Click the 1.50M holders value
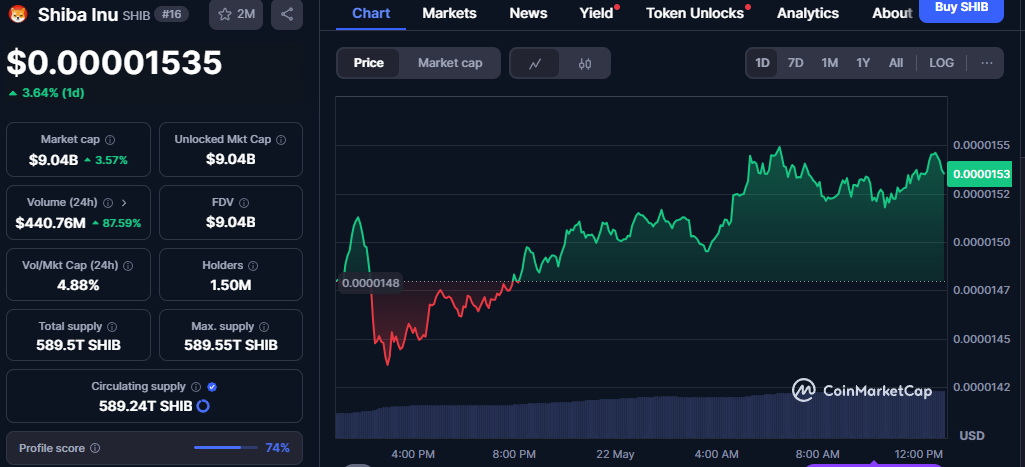Viewport: 1025px width, 467px height. pyautogui.click(x=231, y=285)
